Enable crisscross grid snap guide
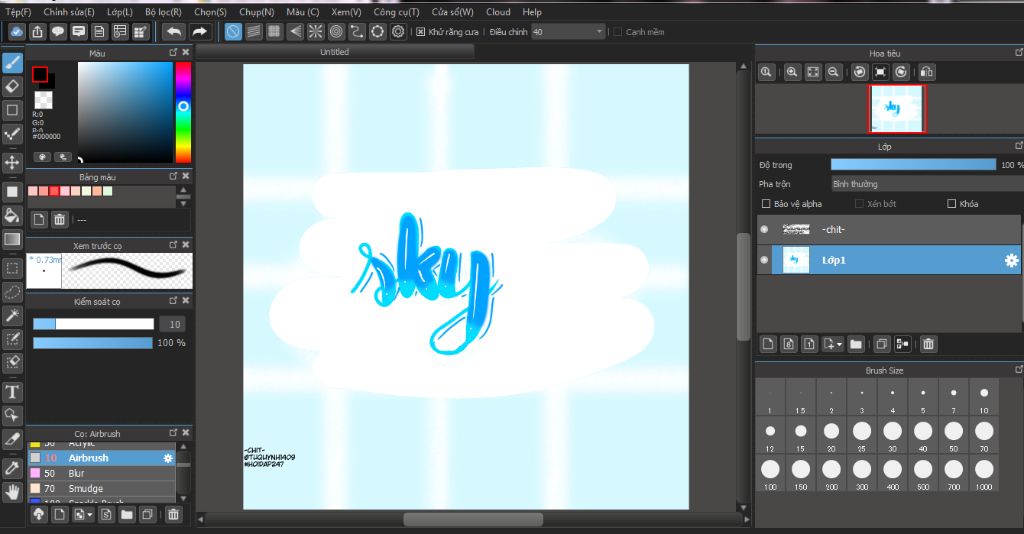The width and height of the screenshot is (1024, 534). 274,31
